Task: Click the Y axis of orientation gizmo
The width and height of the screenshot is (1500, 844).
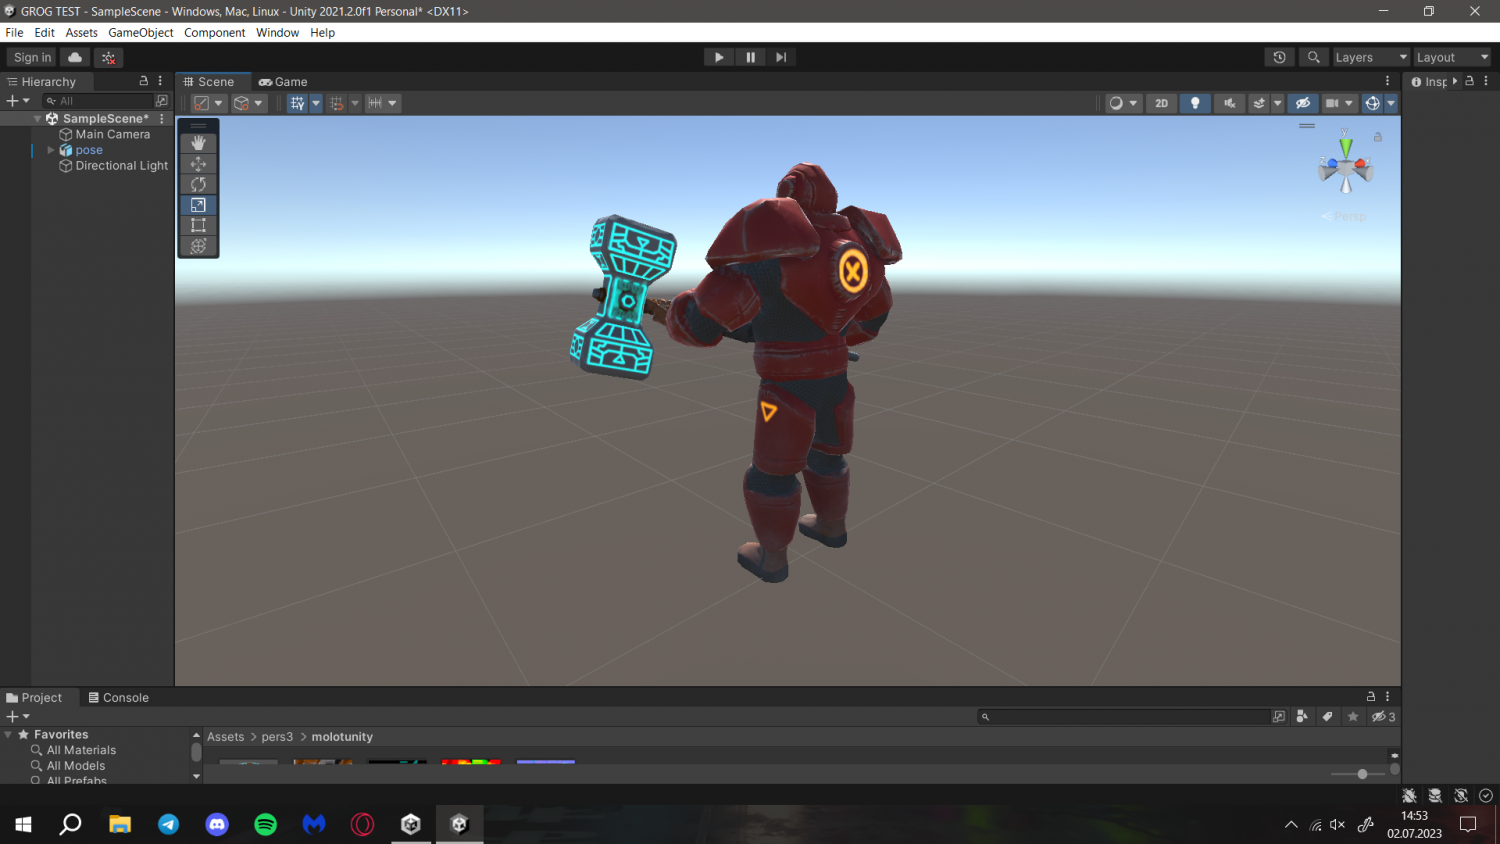Action: (1346, 146)
